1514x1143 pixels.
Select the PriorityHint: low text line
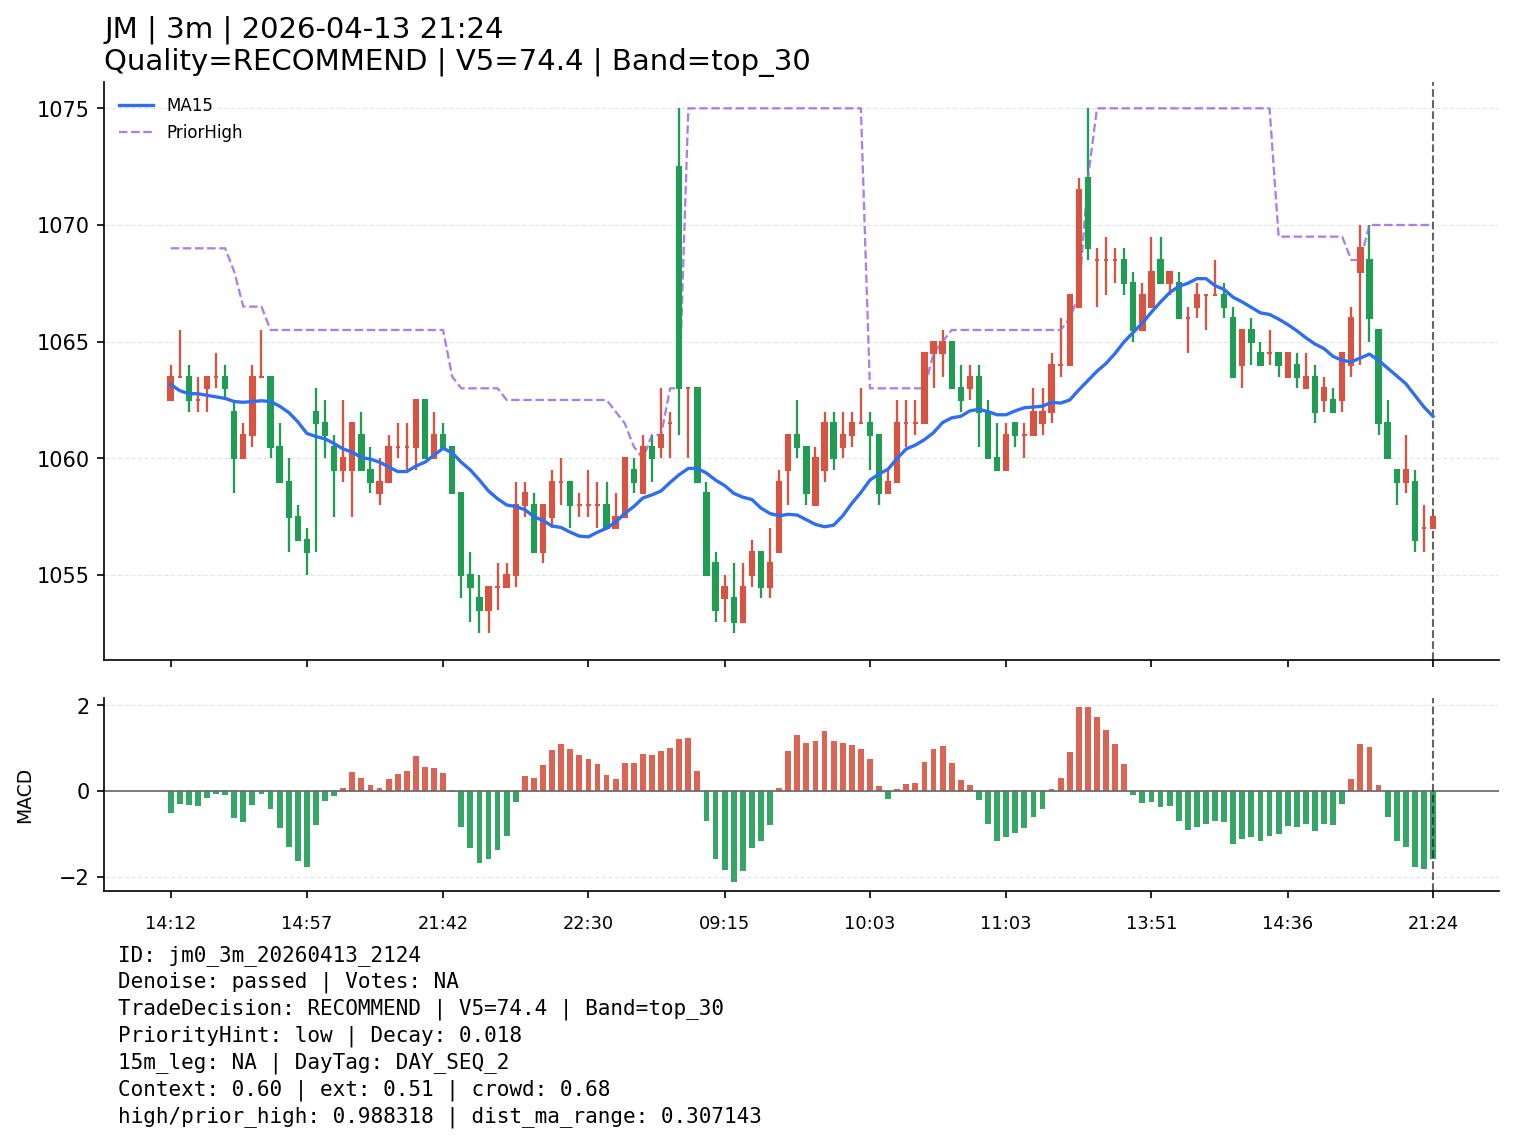(x=319, y=1035)
